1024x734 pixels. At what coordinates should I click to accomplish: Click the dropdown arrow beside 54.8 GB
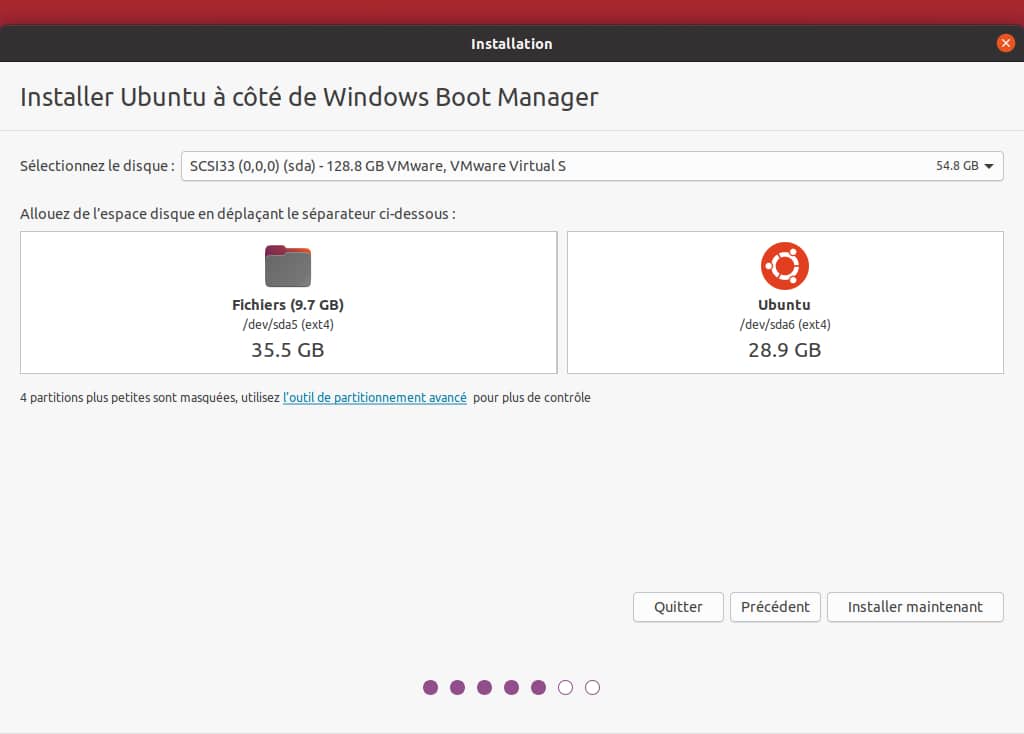tap(989, 166)
